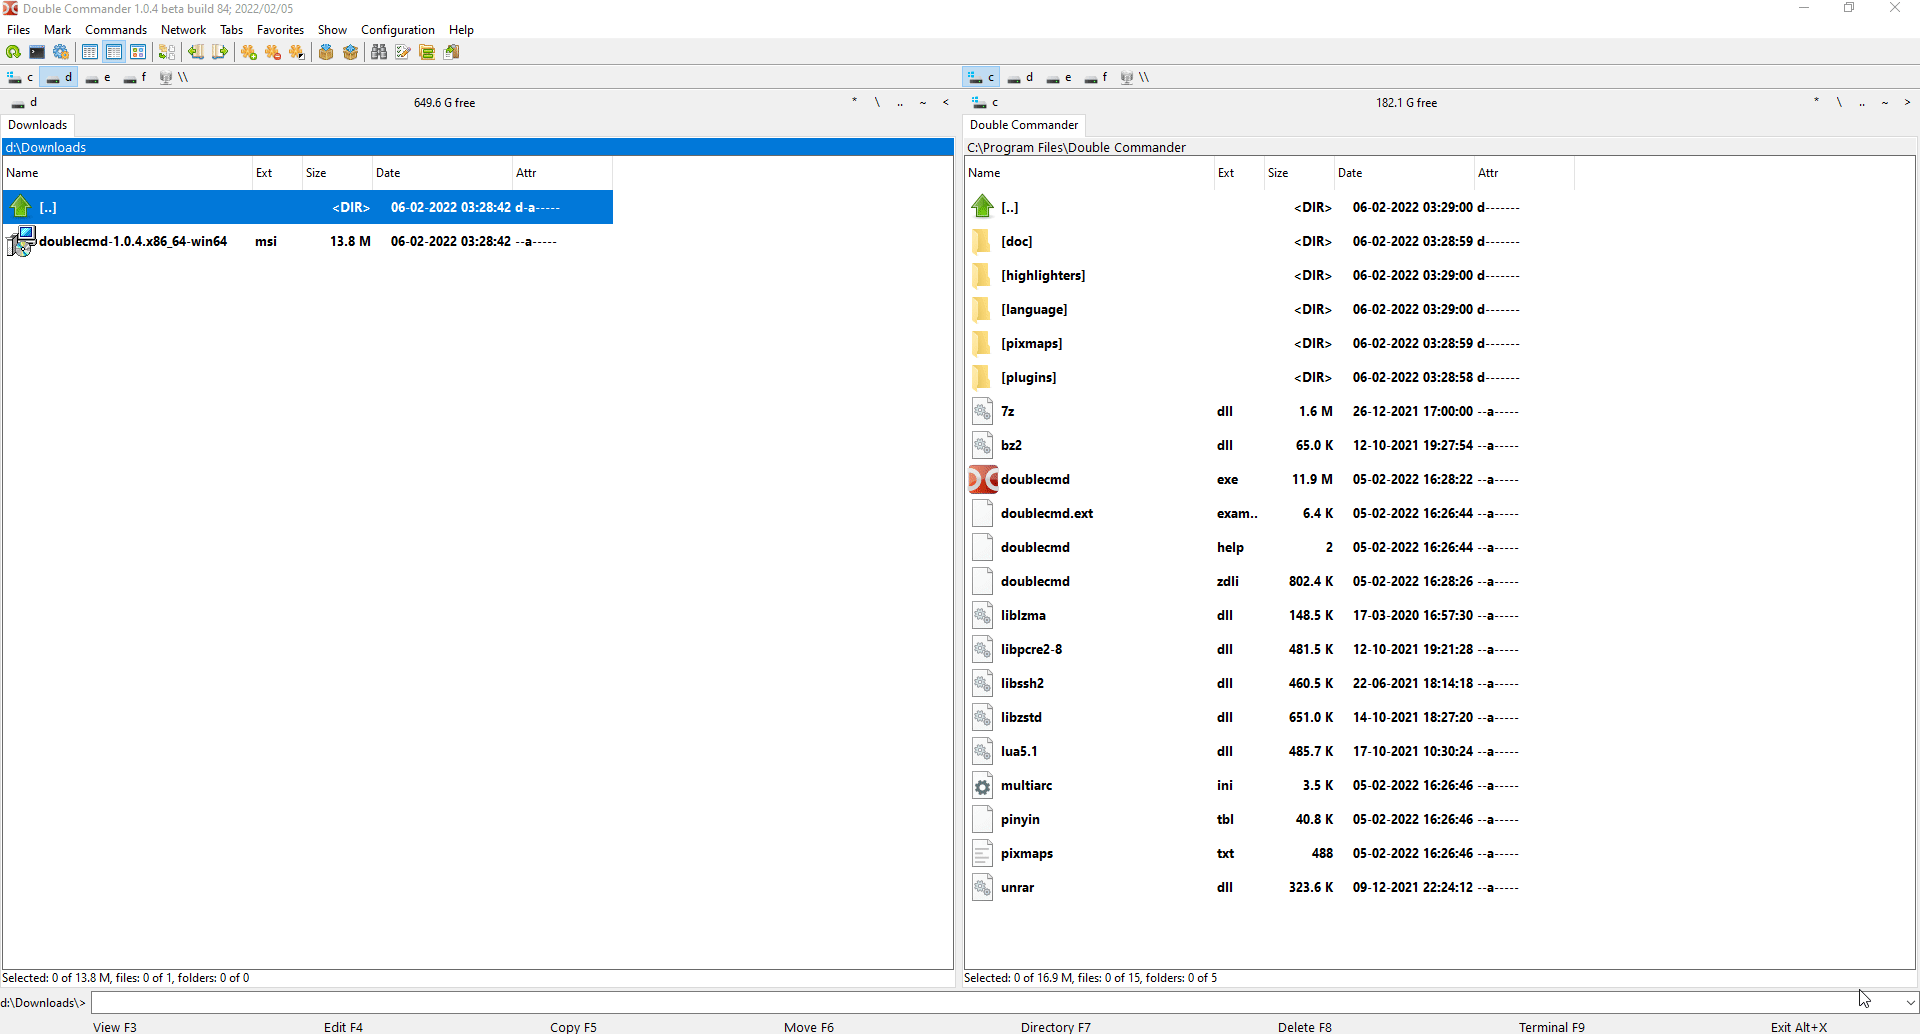The height and width of the screenshot is (1034, 1920).
Task: Select drive f in left panel
Action: click(135, 77)
